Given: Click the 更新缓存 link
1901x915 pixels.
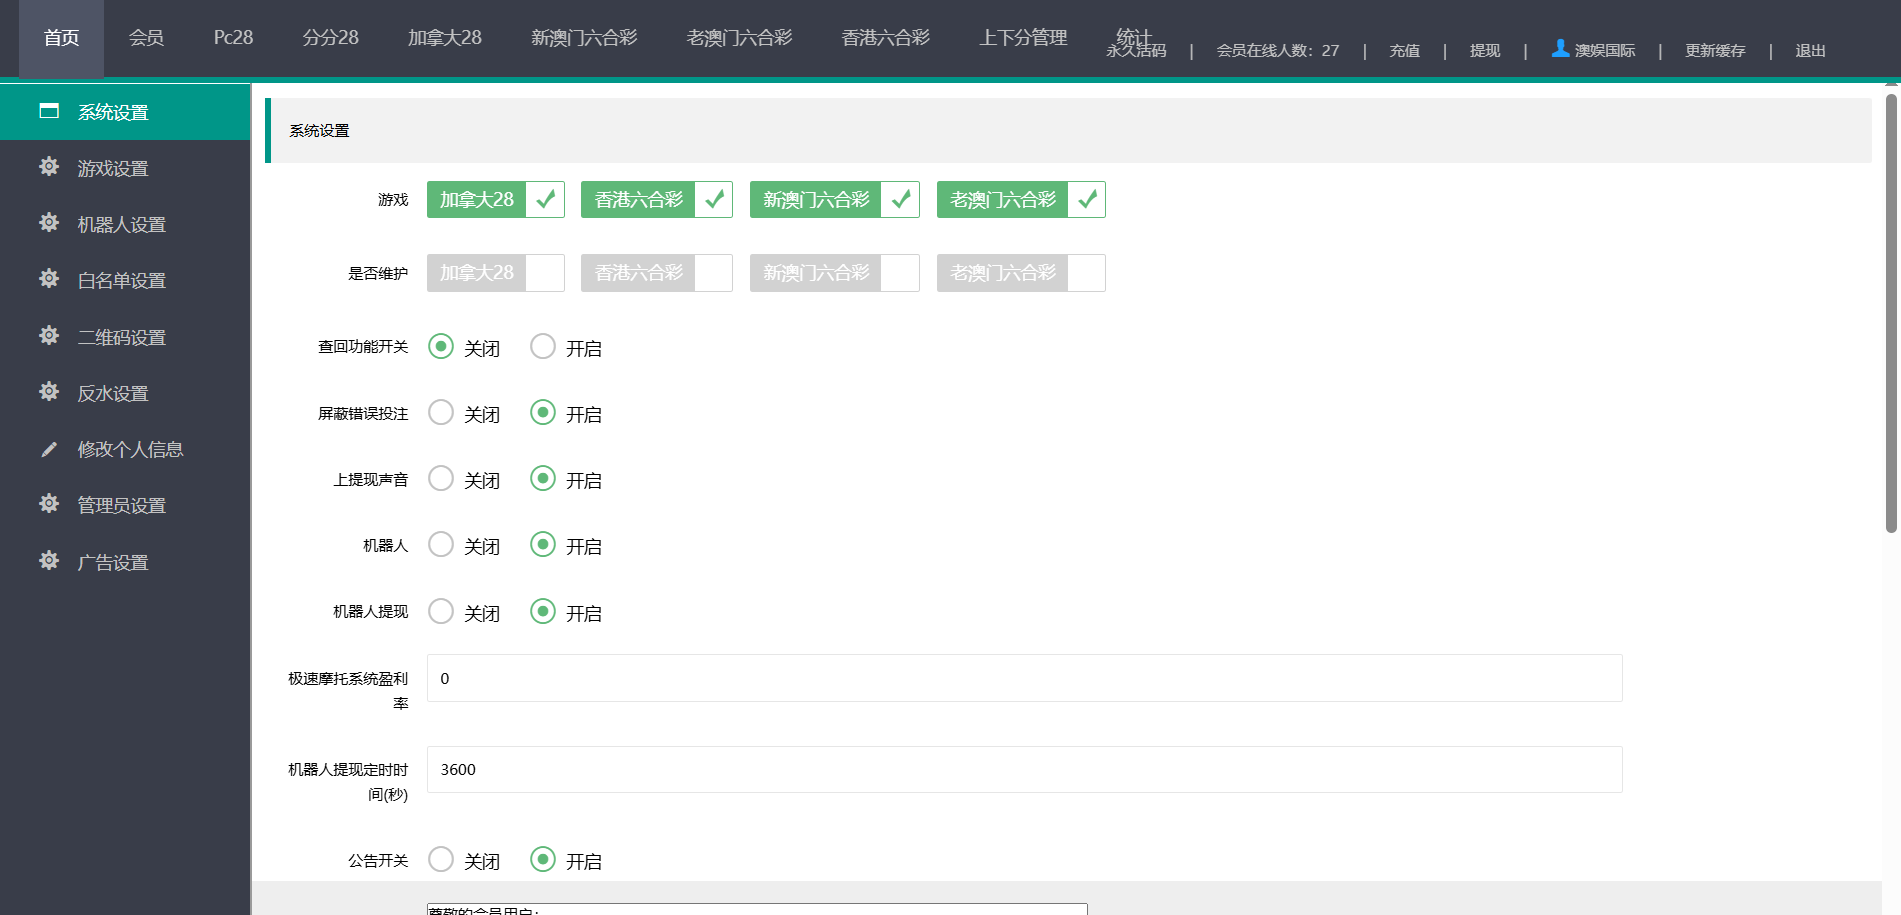Looking at the screenshot, I should pyautogui.click(x=1714, y=51).
